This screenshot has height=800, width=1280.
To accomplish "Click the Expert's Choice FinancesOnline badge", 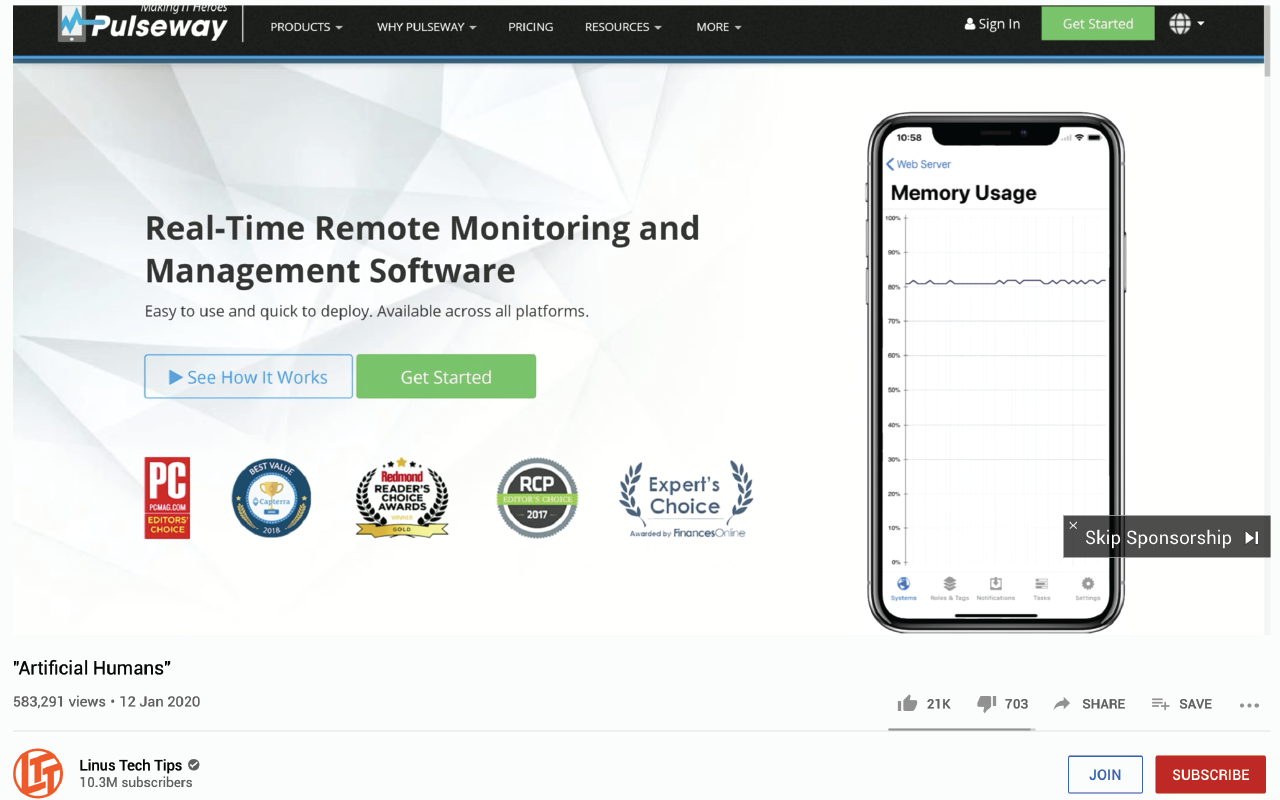I will [x=685, y=499].
